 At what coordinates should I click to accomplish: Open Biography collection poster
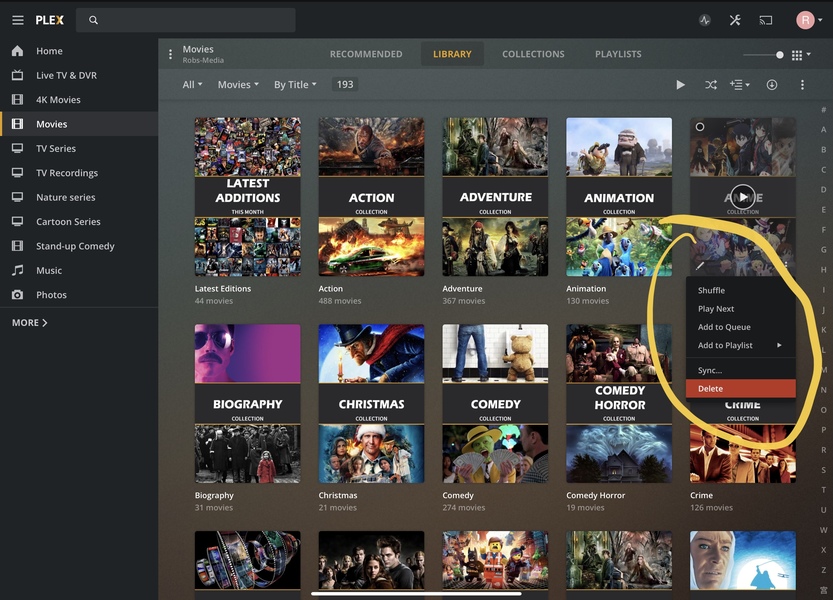coord(248,403)
